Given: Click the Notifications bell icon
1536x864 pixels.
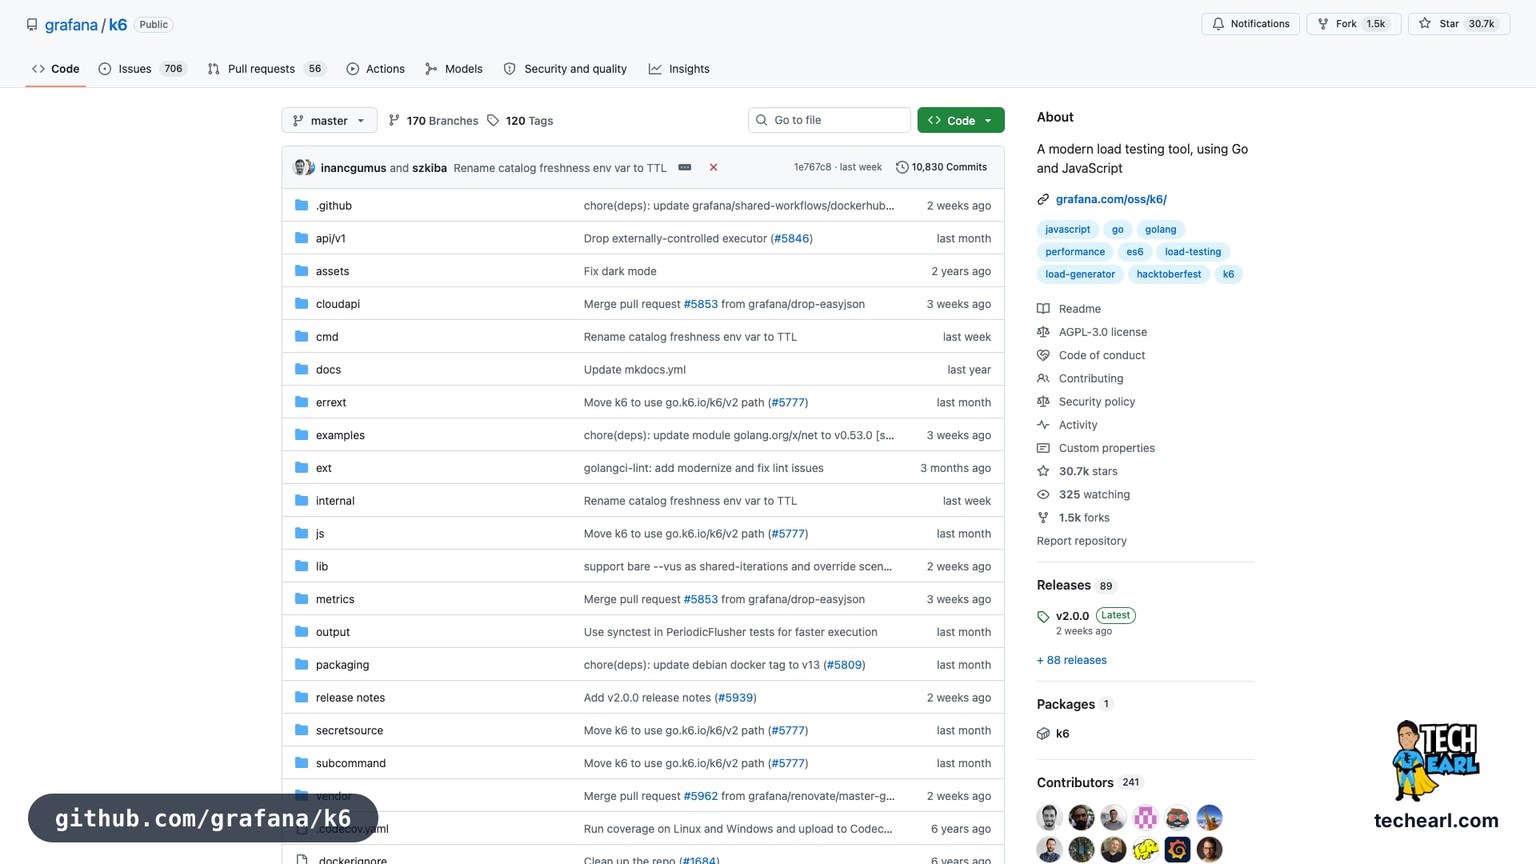Looking at the screenshot, I should coord(1218,24).
